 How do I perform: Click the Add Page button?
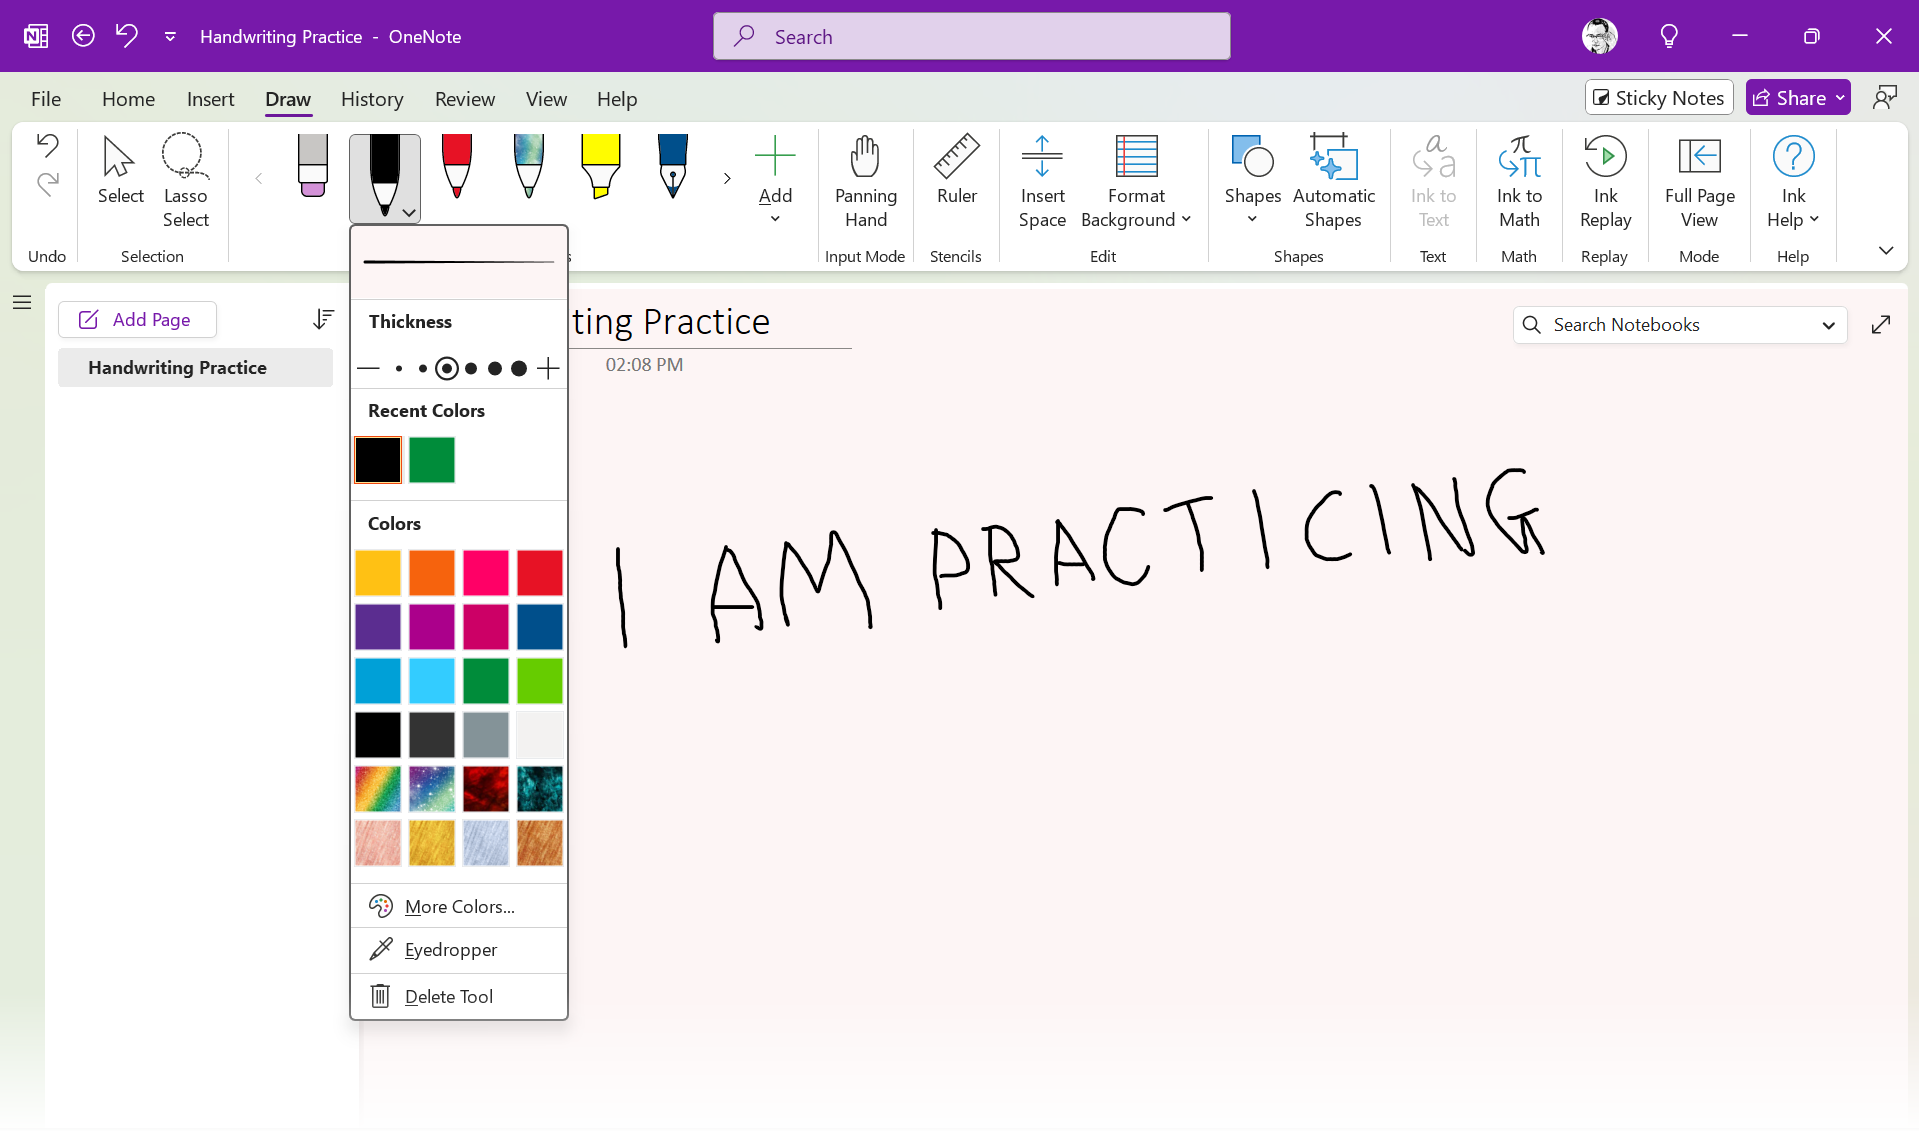coord(137,319)
